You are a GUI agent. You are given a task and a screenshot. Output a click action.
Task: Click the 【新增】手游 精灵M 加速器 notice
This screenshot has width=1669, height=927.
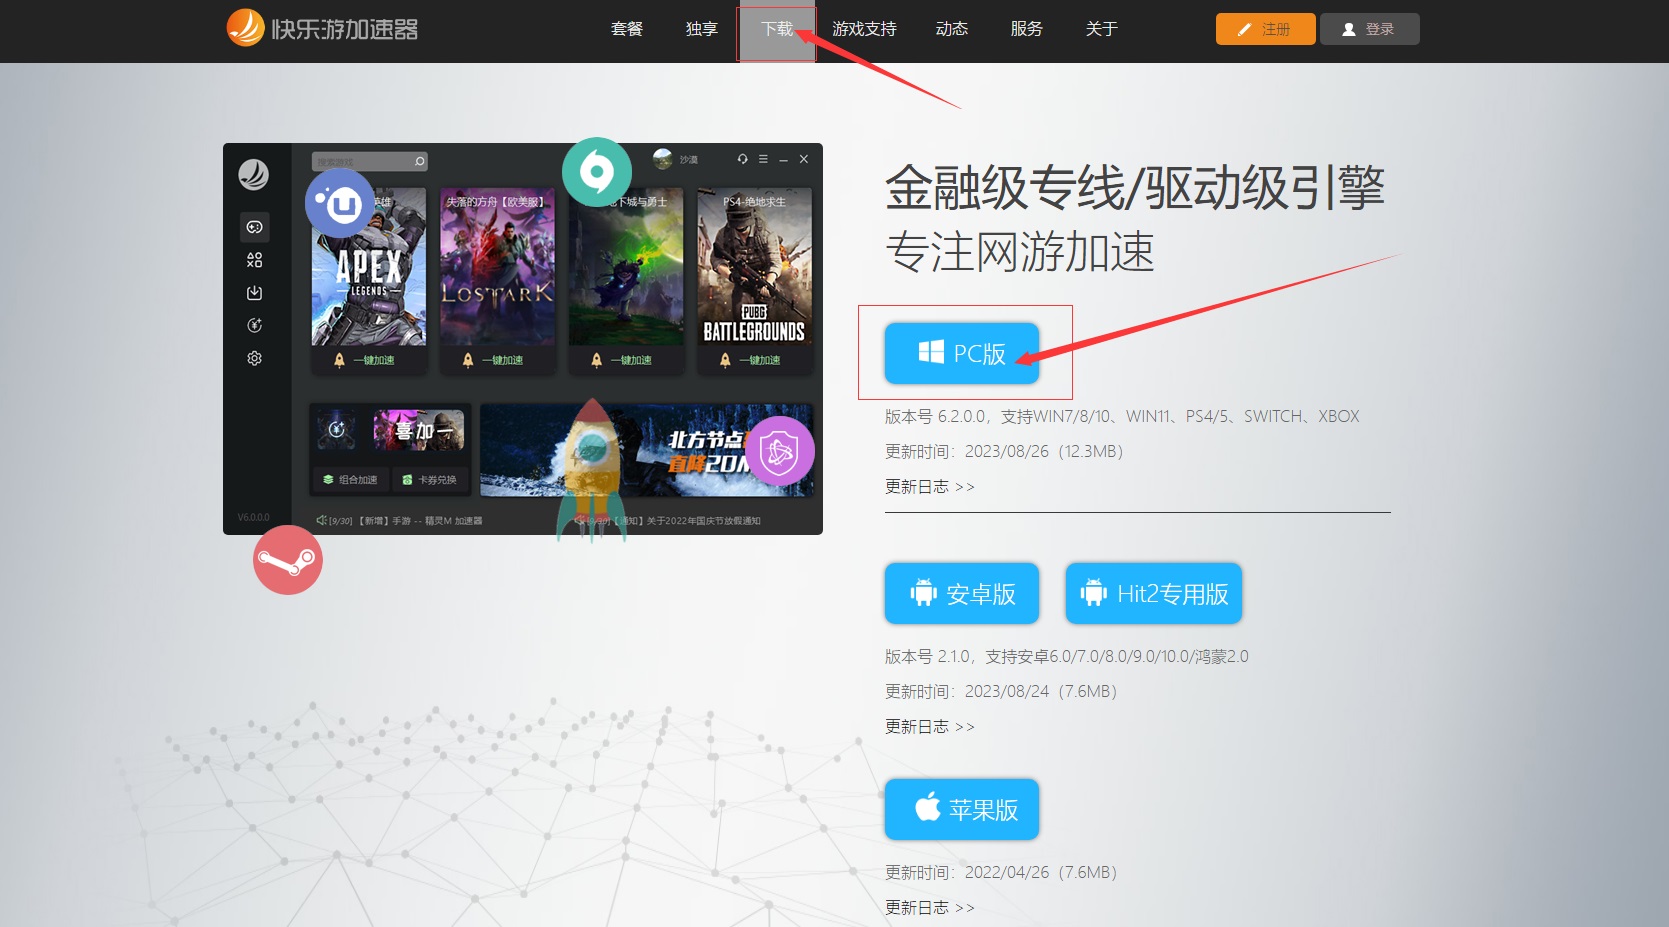(420, 521)
